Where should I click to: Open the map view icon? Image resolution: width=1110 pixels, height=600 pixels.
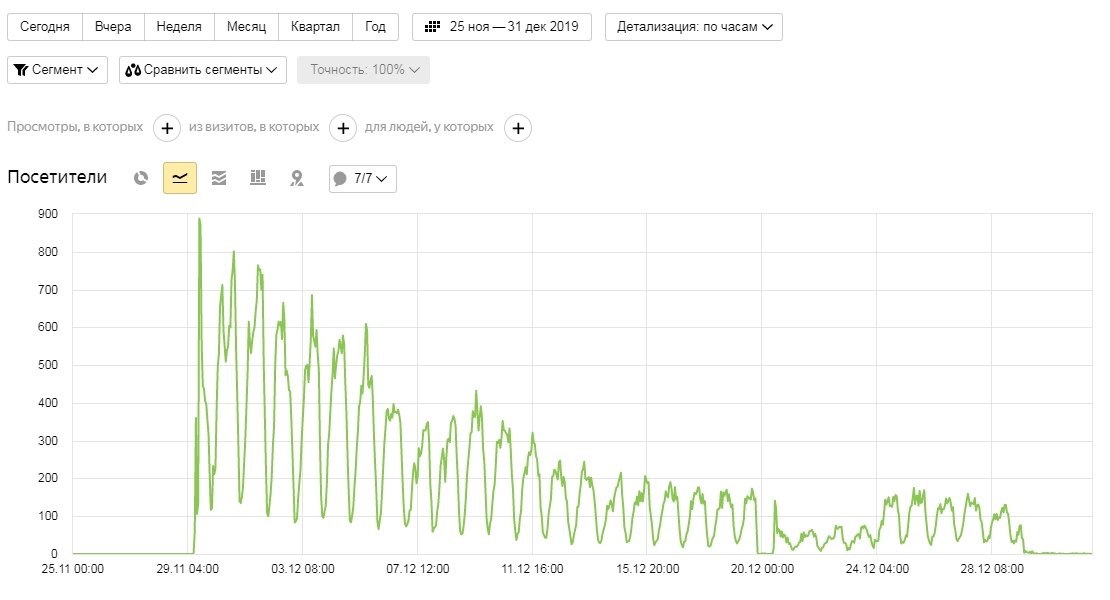coord(297,178)
